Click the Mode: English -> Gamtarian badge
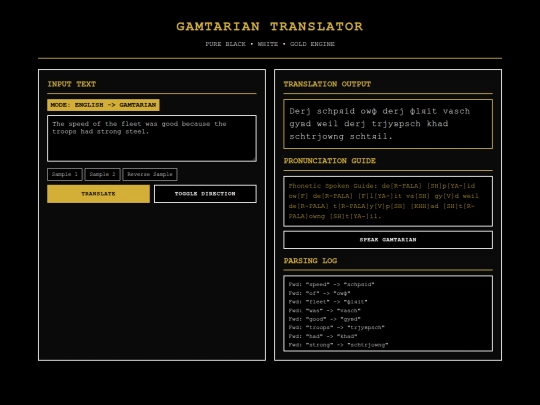 point(103,105)
